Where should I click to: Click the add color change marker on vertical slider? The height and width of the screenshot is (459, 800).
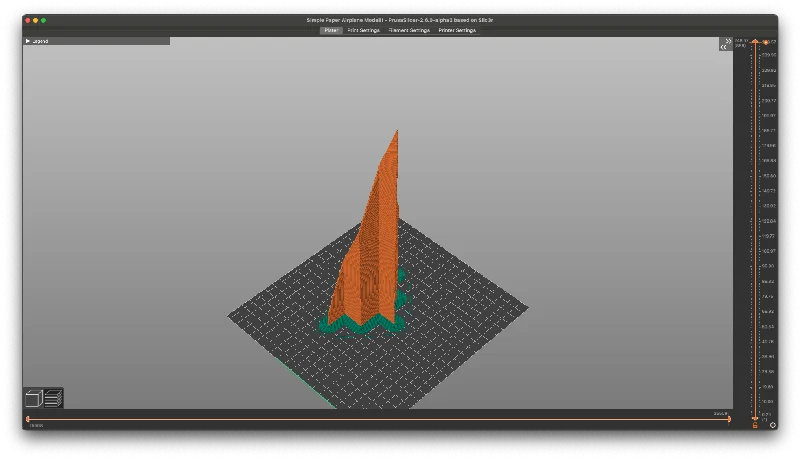coord(765,42)
